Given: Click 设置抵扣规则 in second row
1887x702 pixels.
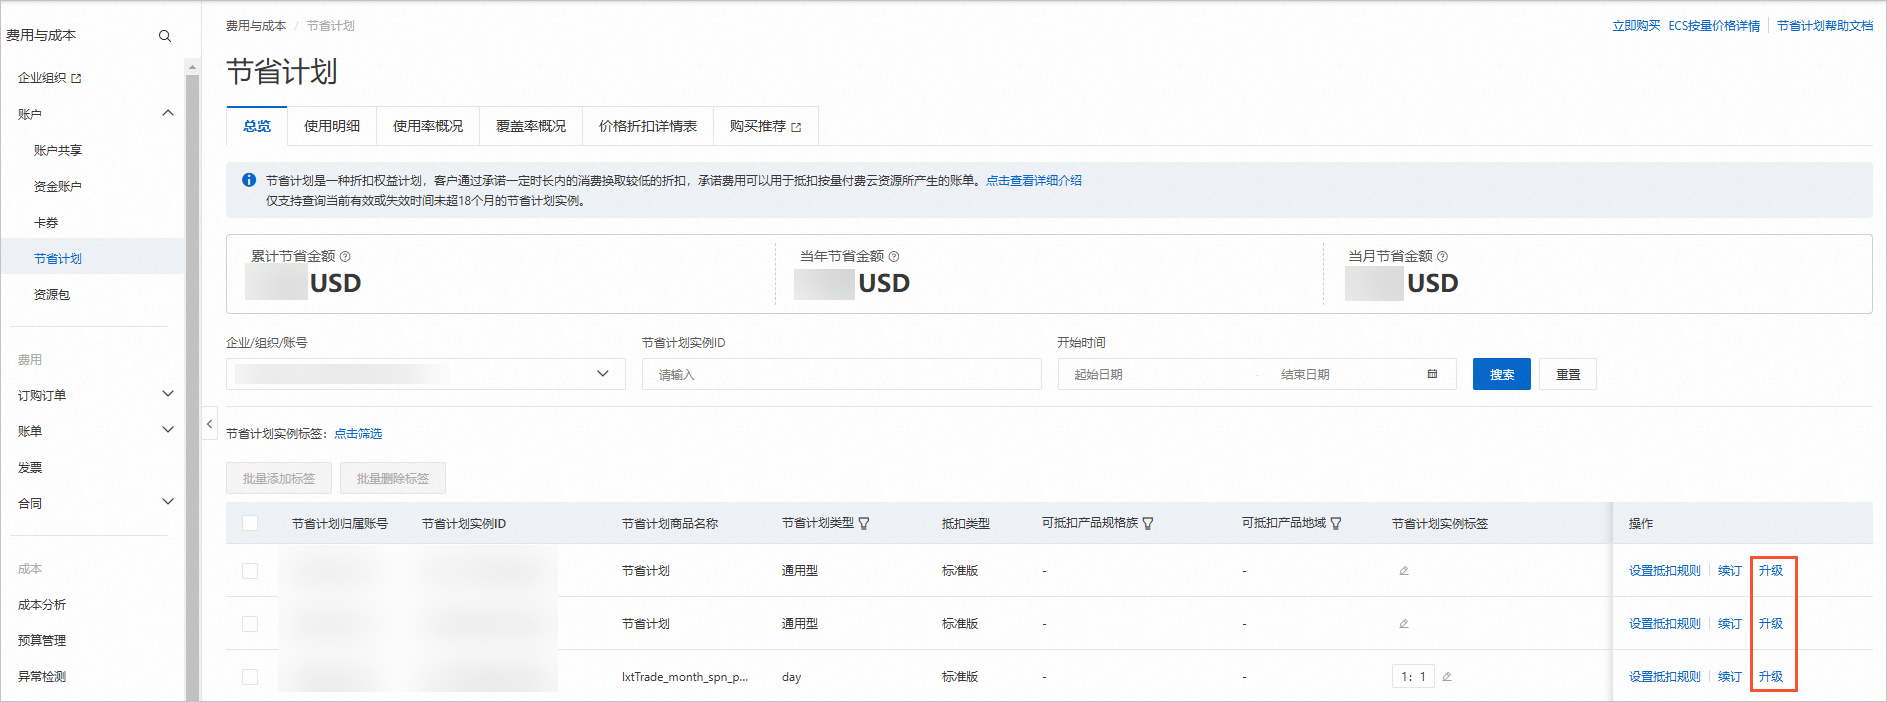Looking at the screenshot, I should pyautogui.click(x=1665, y=624).
